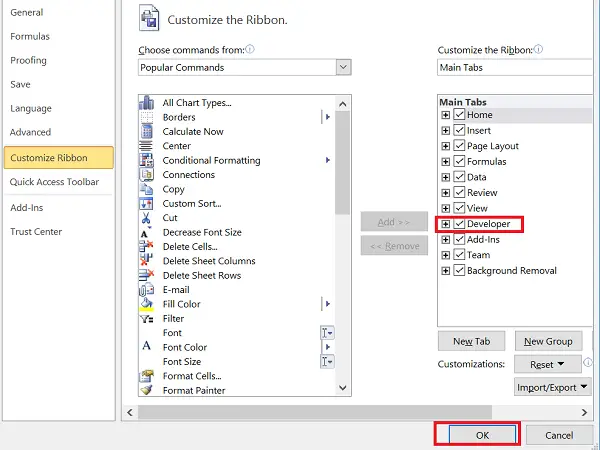Toggle the Add-Ins tab checkbox
The height and width of the screenshot is (450, 600).
pos(459,239)
